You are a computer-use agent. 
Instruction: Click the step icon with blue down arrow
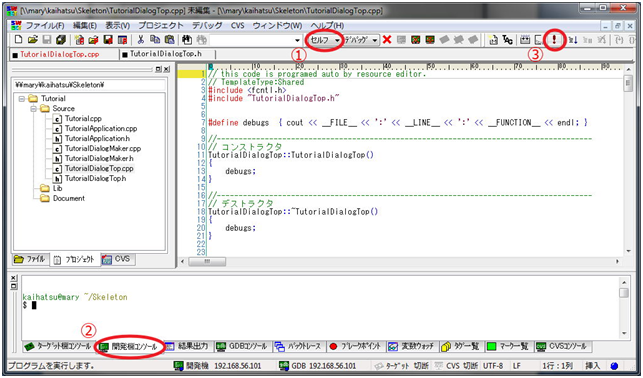pos(573,40)
